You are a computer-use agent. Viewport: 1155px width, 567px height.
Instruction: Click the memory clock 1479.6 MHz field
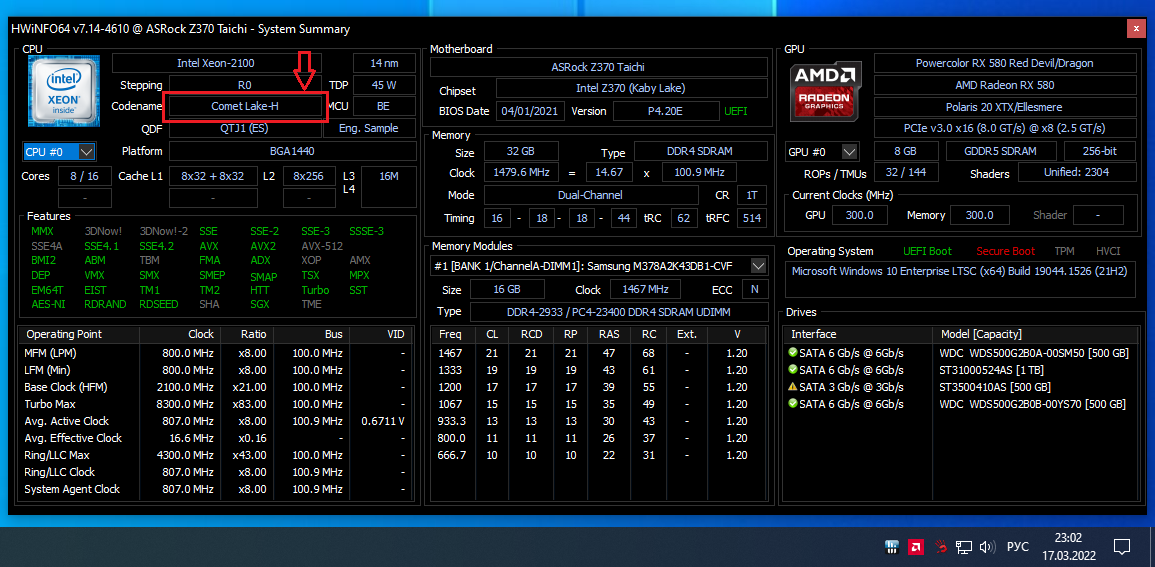pos(521,173)
